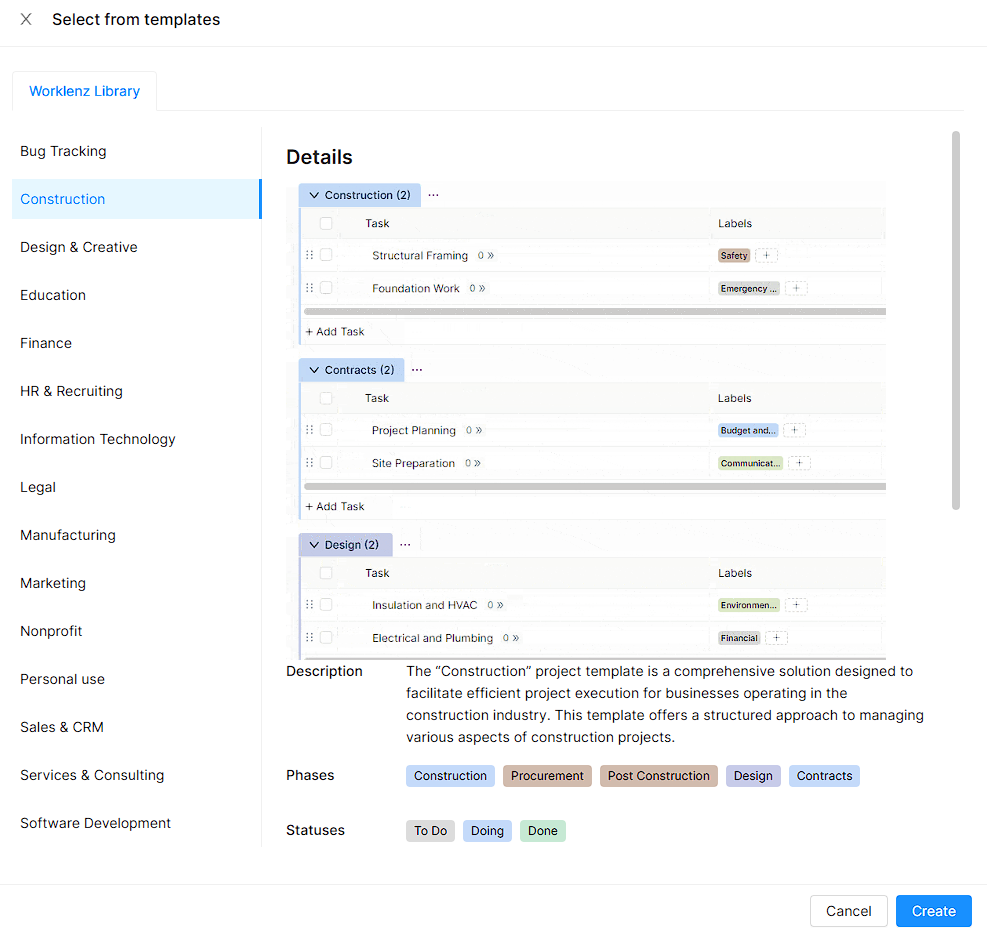This screenshot has height=928, width=987.
Task: Open the three-dot menu beside Construction group
Action: point(433,195)
